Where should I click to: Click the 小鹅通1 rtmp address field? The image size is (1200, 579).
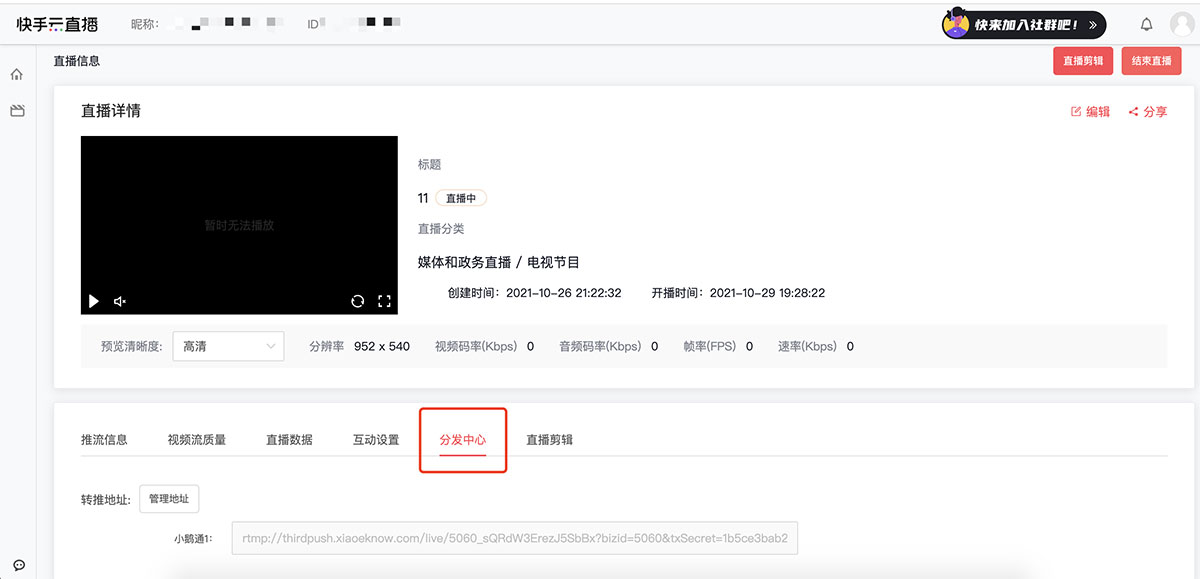pos(514,538)
